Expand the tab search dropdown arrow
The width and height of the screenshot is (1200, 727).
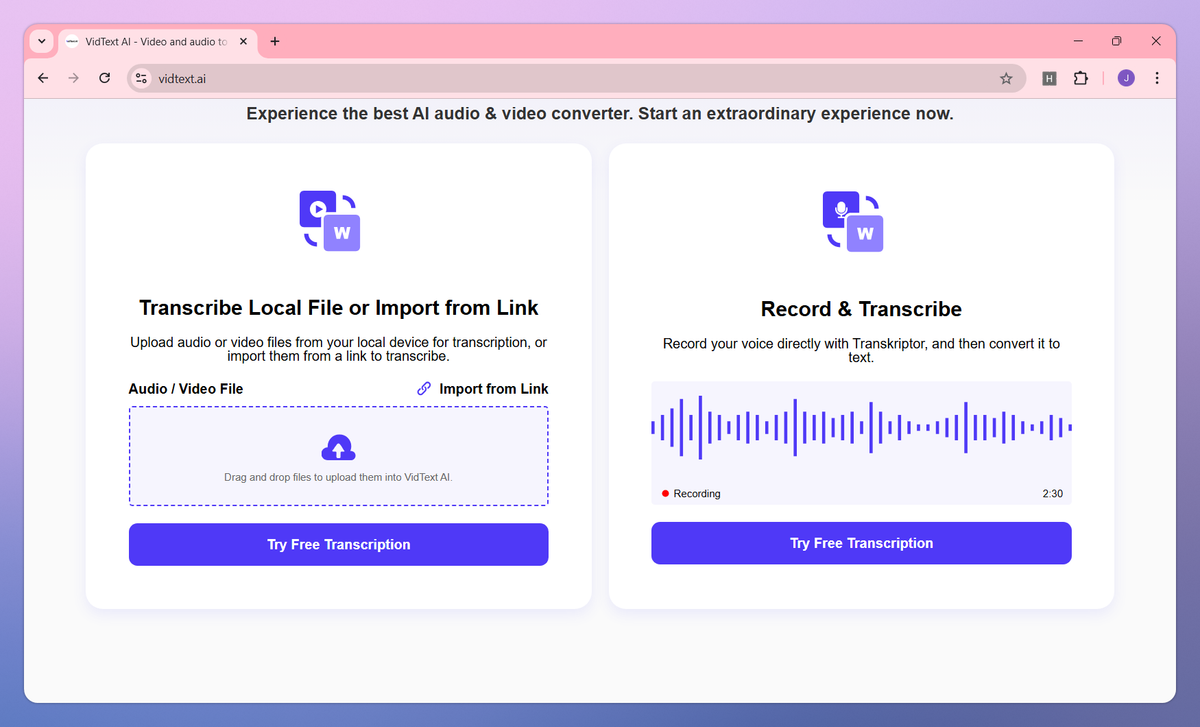tap(41, 41)
